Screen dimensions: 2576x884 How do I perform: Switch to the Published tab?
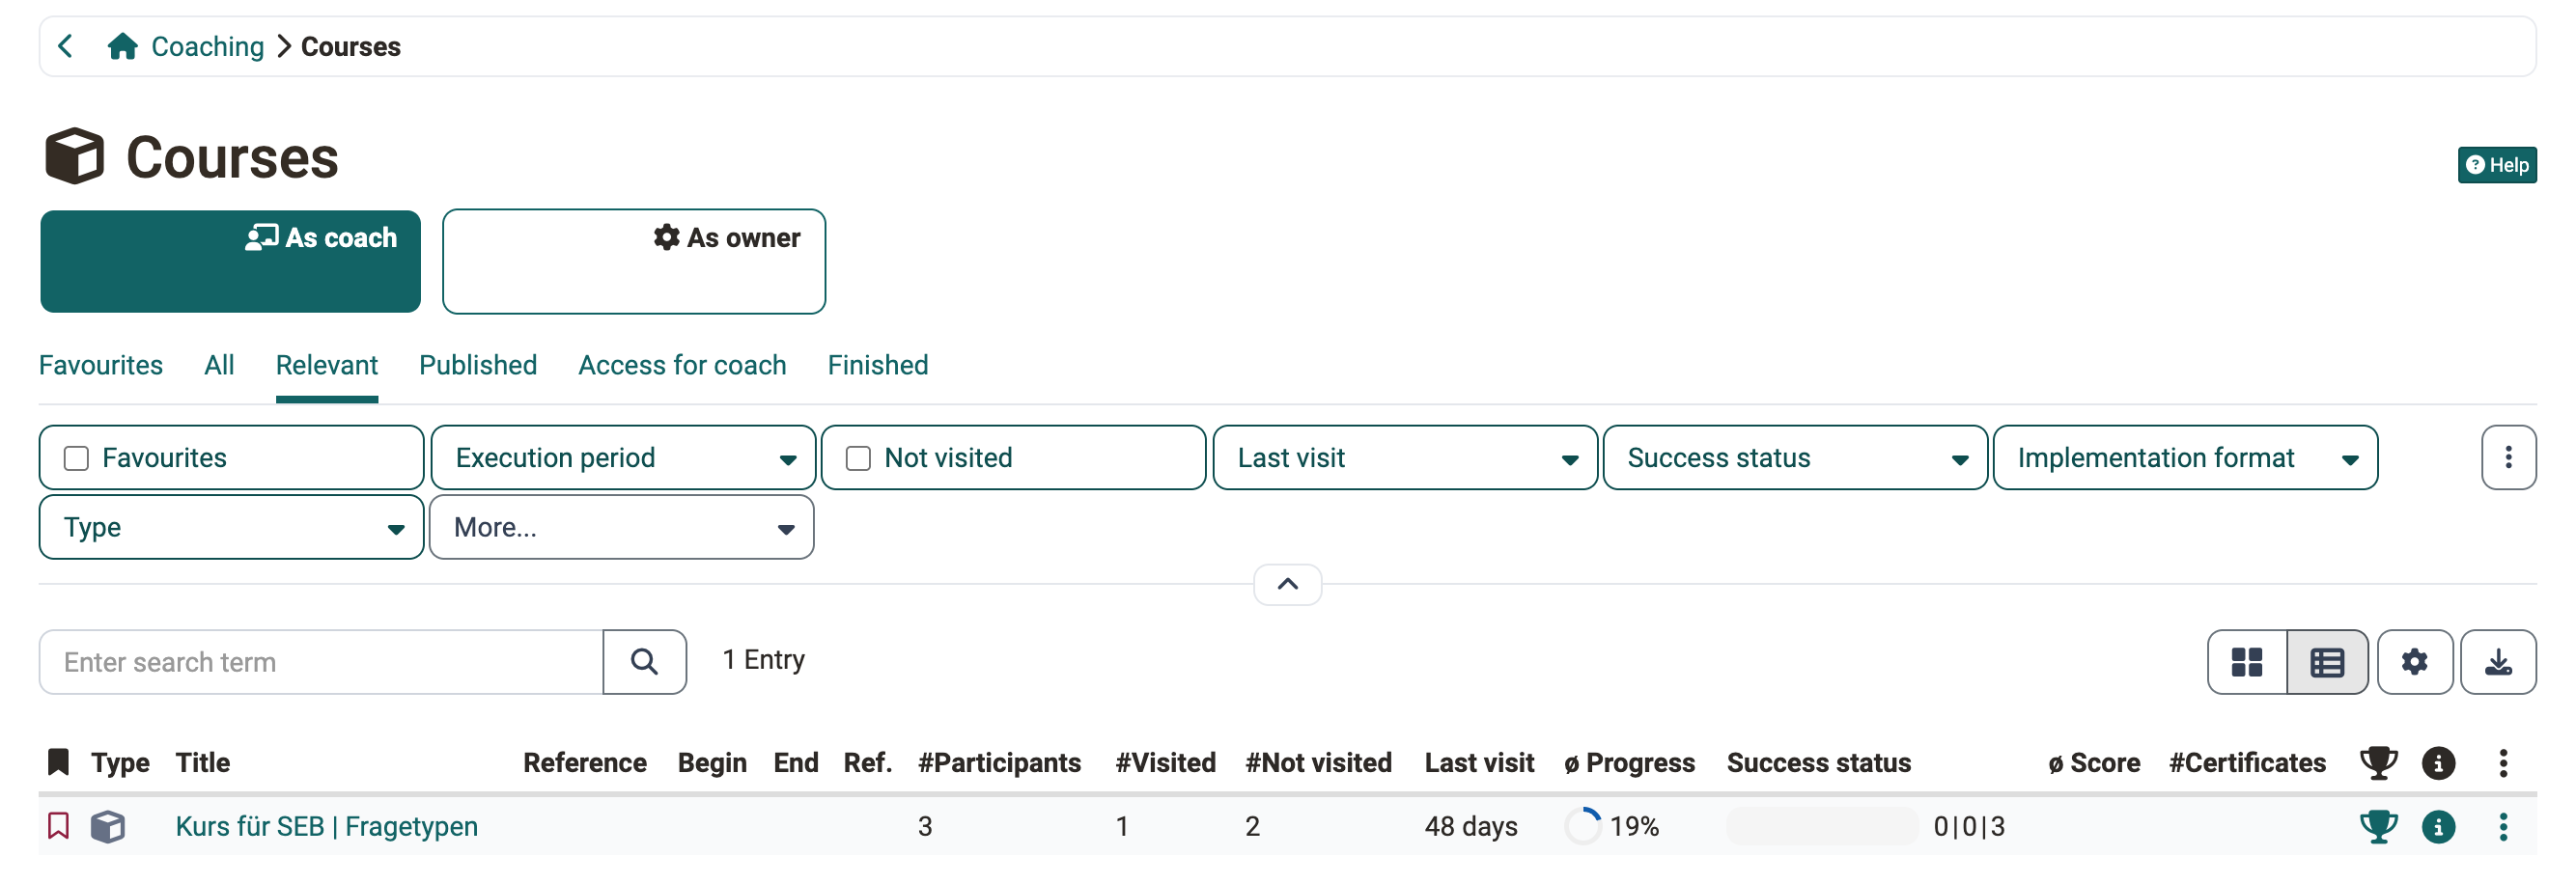pos(477,365)
